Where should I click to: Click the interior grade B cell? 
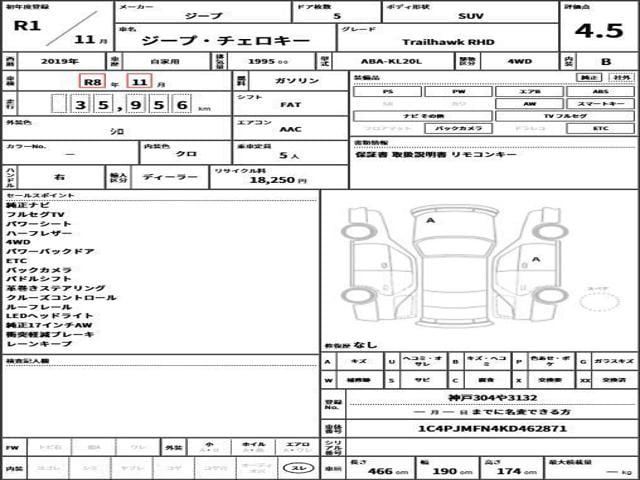[x=606, y=59]
